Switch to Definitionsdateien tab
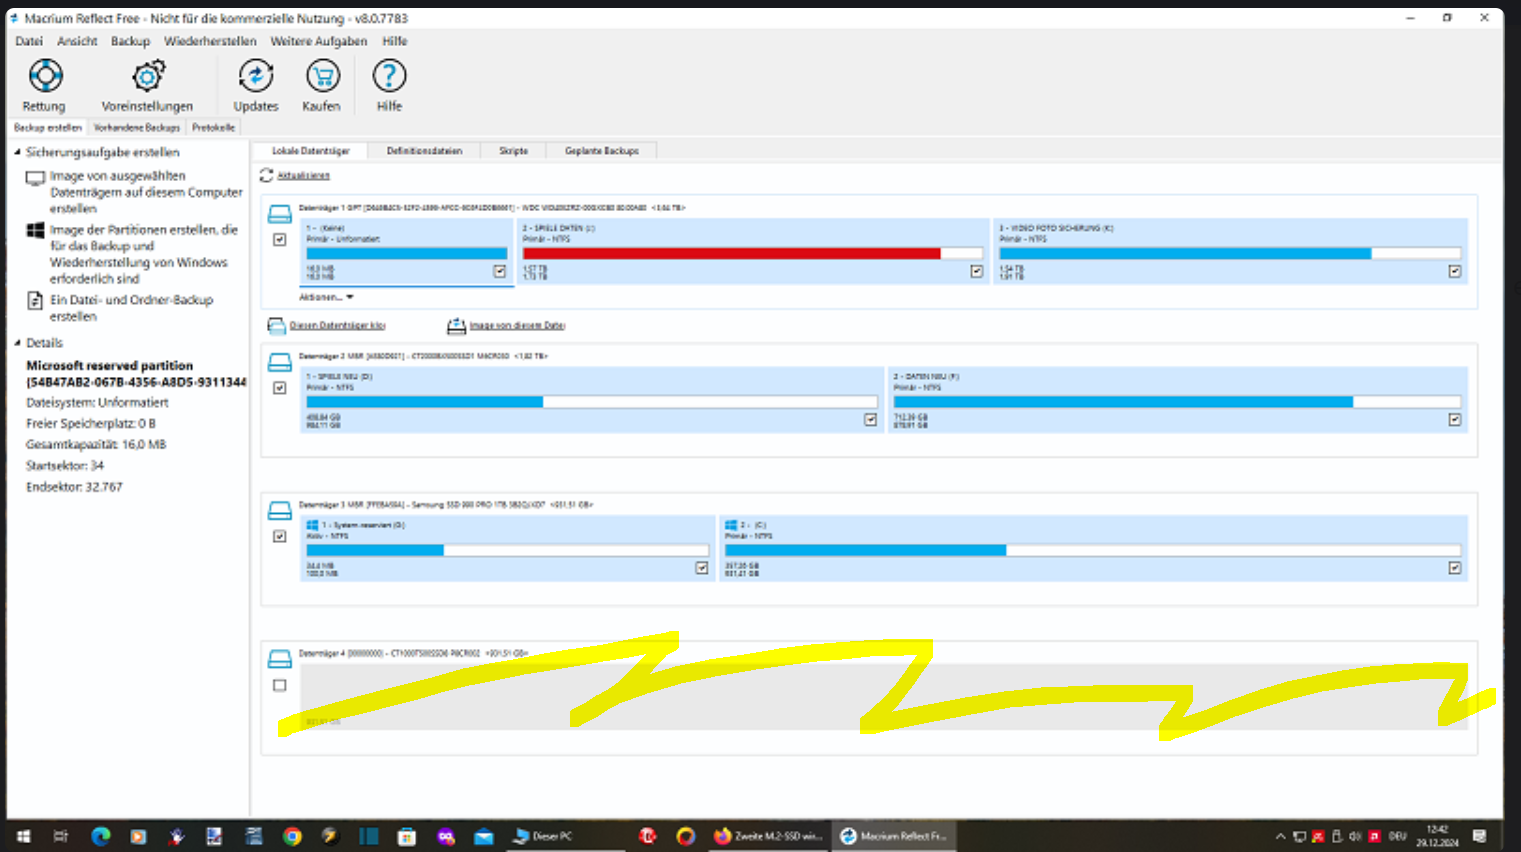Image resolution: width=1521 pixels, height=852 pixels. pos(424,151)
